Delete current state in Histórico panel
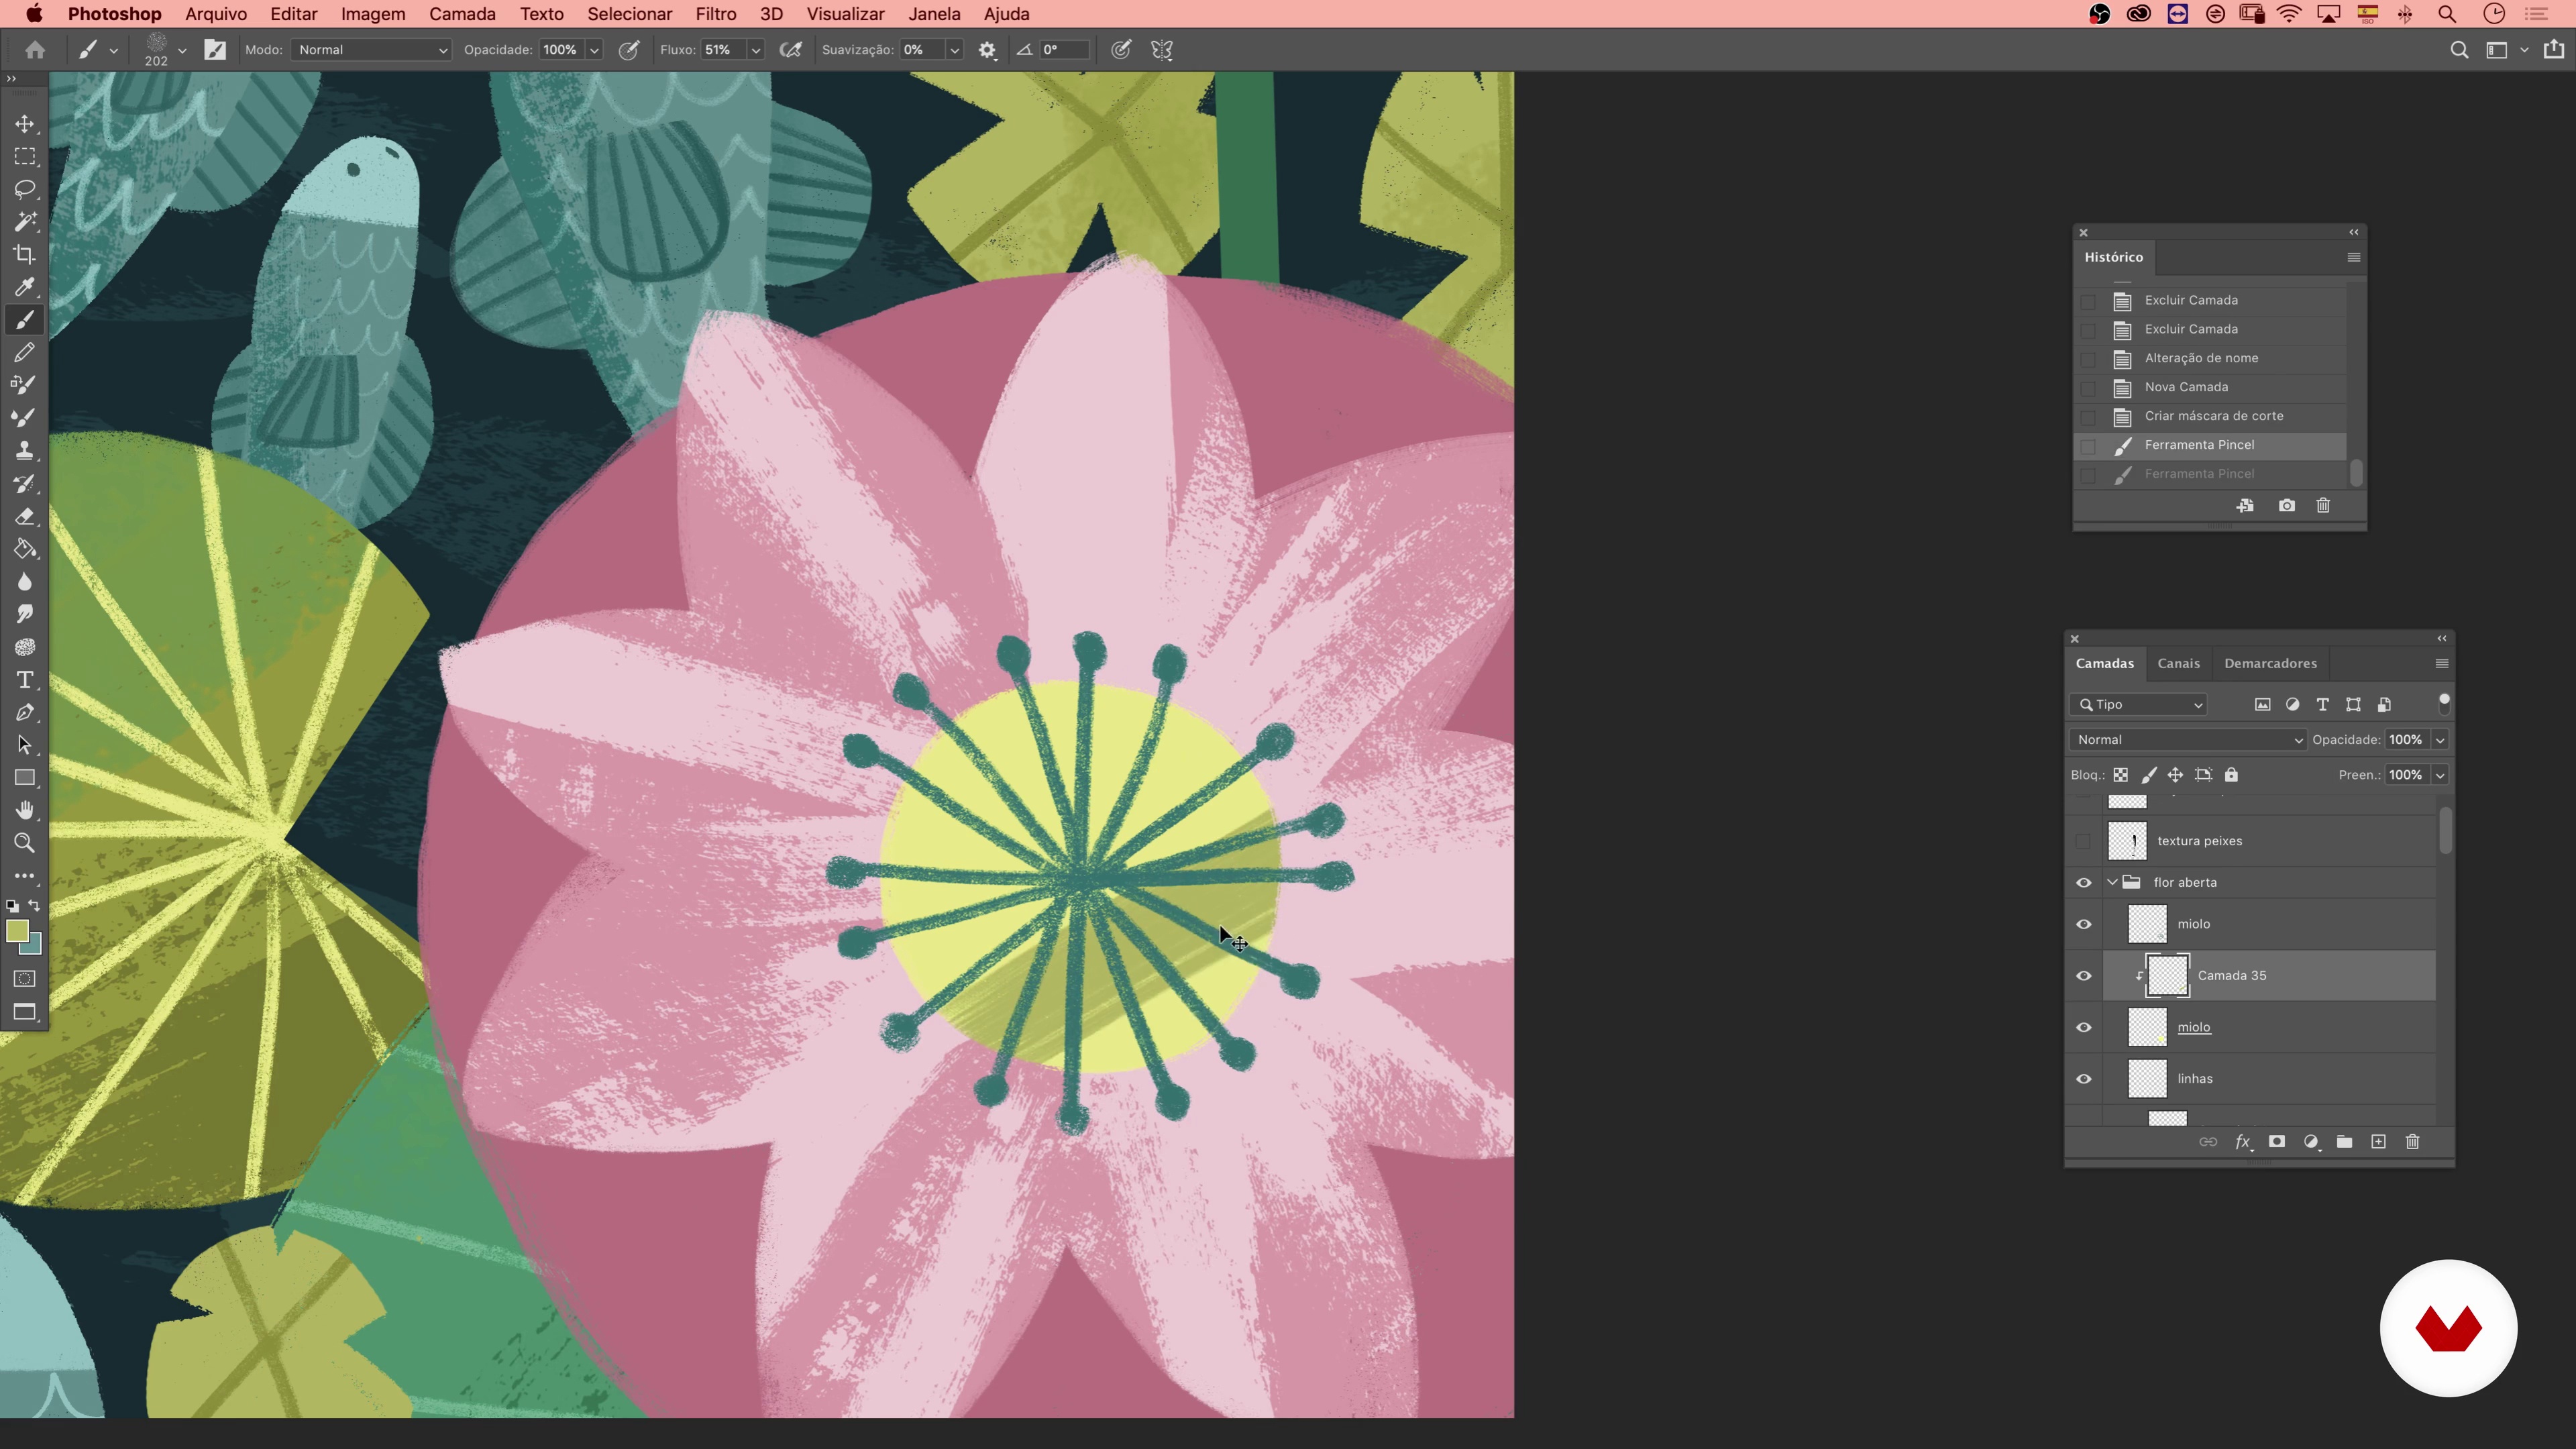 tap(2323, 506)
